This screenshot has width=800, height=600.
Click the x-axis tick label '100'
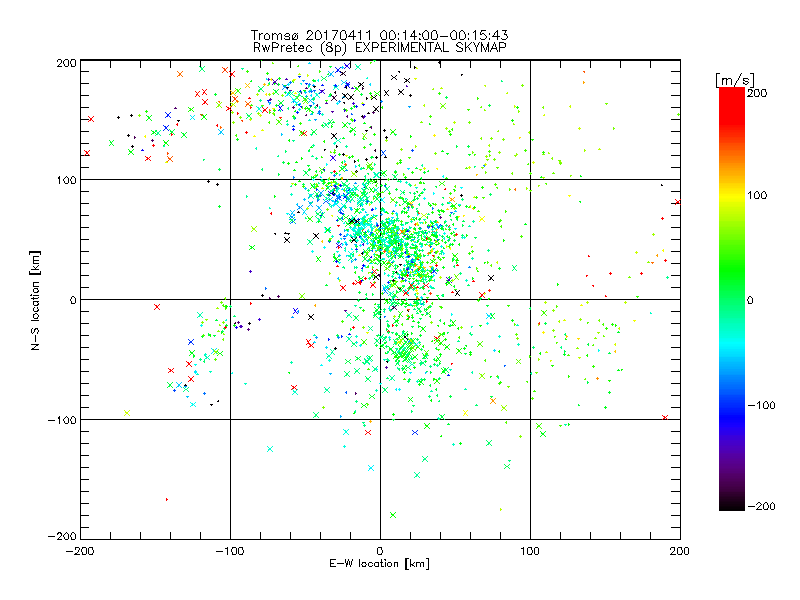530,552
